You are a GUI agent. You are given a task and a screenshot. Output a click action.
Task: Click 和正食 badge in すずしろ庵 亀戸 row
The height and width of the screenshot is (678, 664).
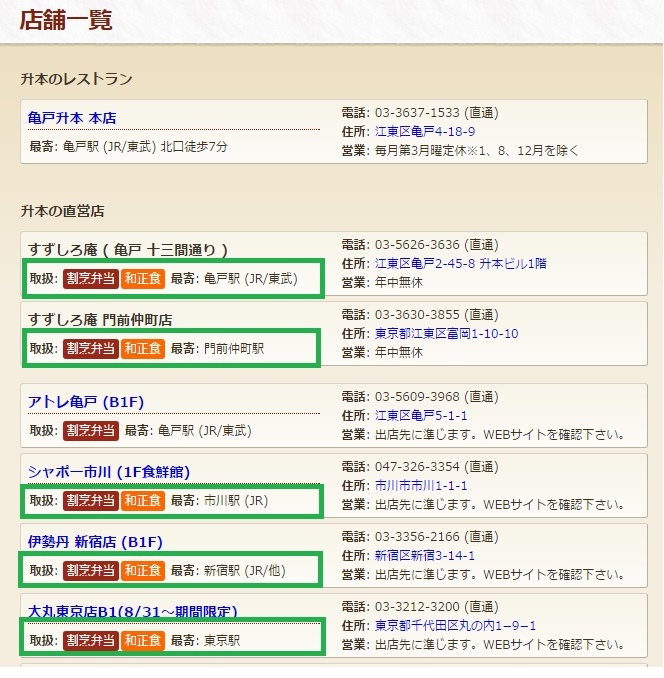(x=143, y=278)
